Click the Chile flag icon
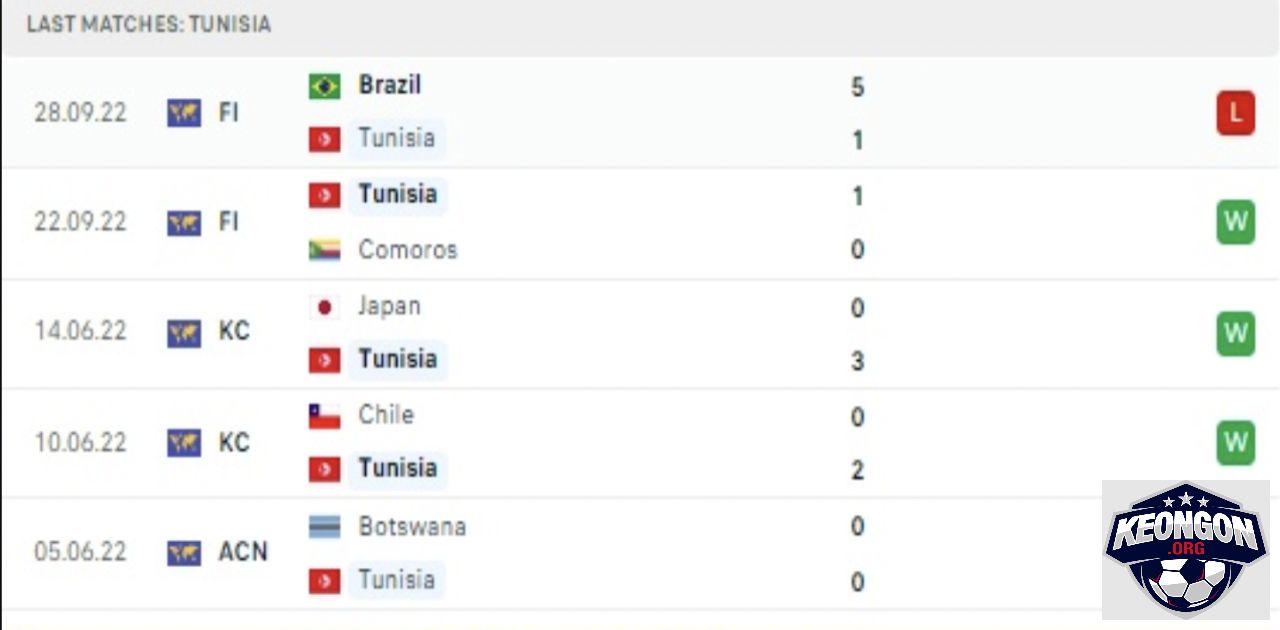 324,416
